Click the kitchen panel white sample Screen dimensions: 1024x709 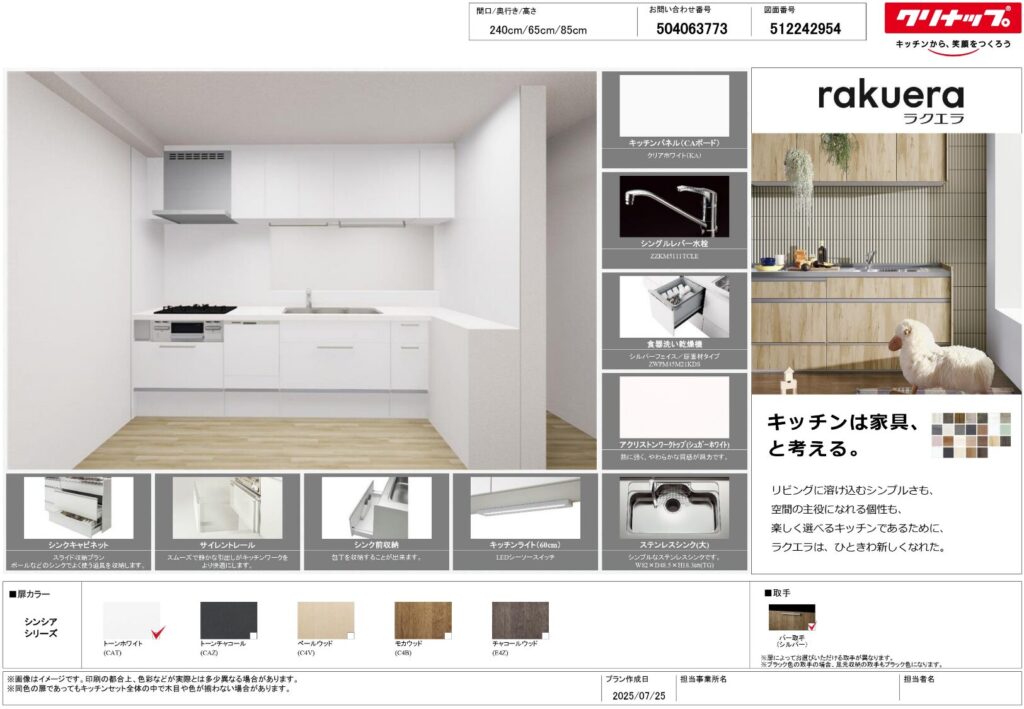674,106
